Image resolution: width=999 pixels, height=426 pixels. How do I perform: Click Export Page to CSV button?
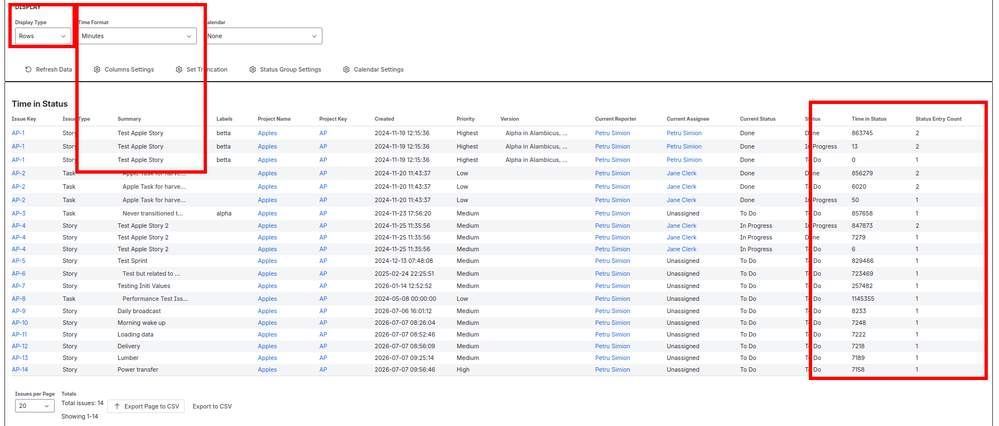tap(146, 406)
